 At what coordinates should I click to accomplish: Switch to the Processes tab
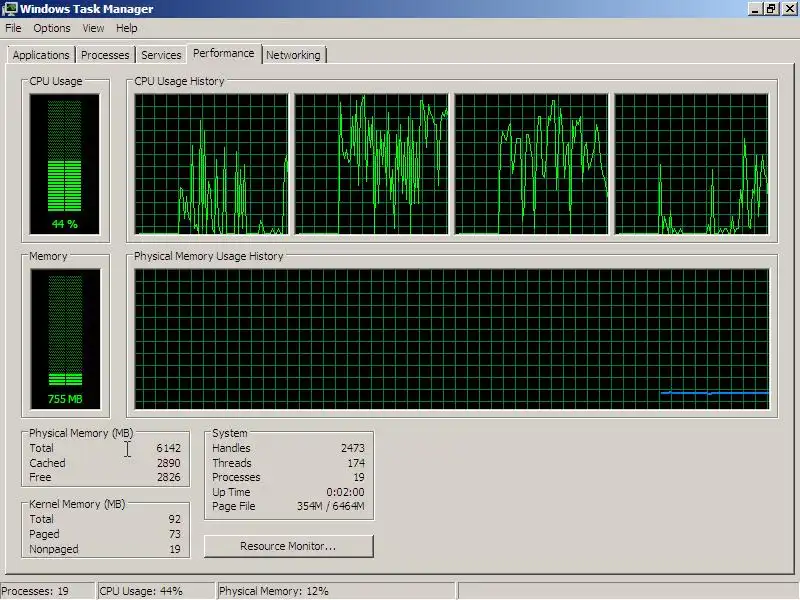105,55
